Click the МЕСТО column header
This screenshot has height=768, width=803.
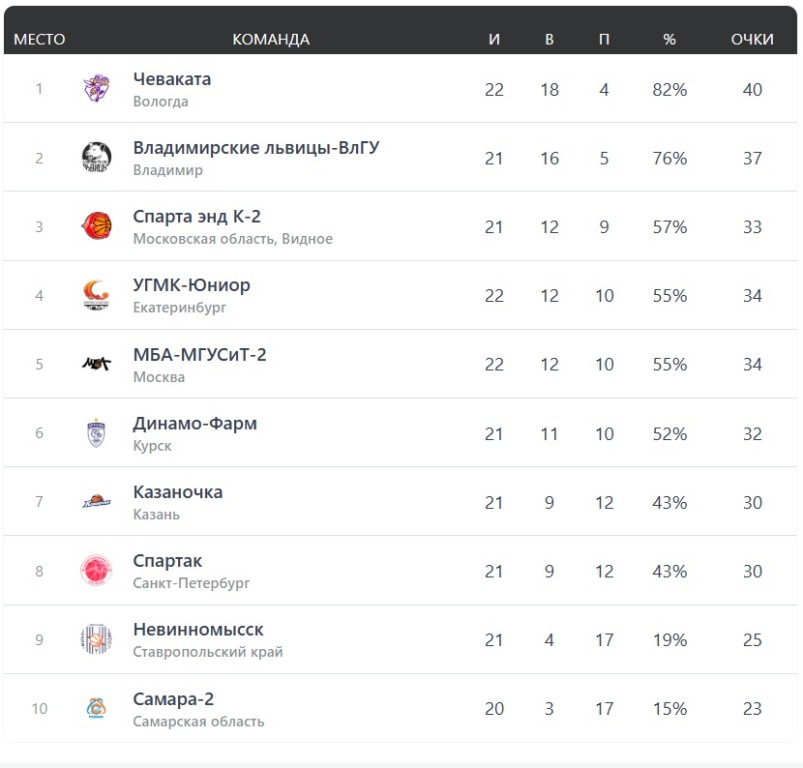(x=39, y=39)
